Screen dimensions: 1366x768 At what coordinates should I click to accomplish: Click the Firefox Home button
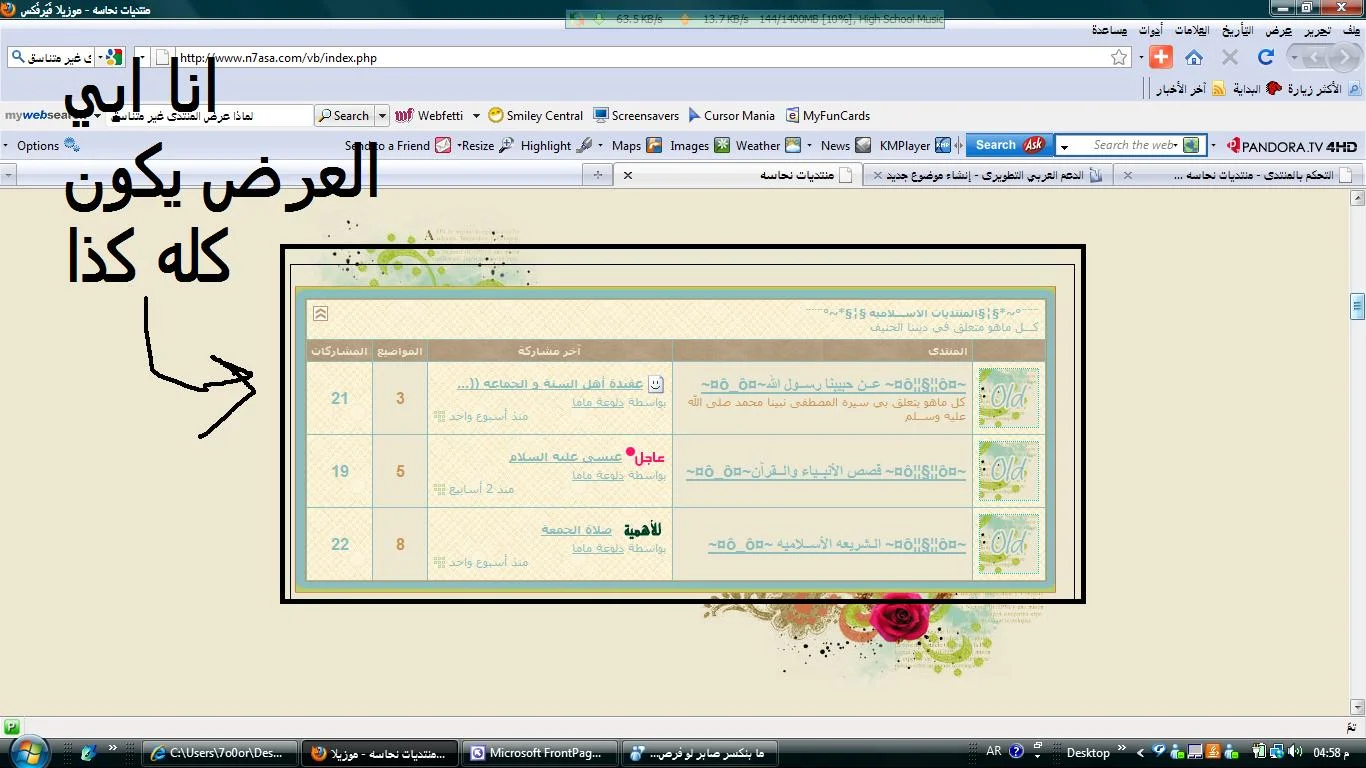click(x=1194, y=58)
